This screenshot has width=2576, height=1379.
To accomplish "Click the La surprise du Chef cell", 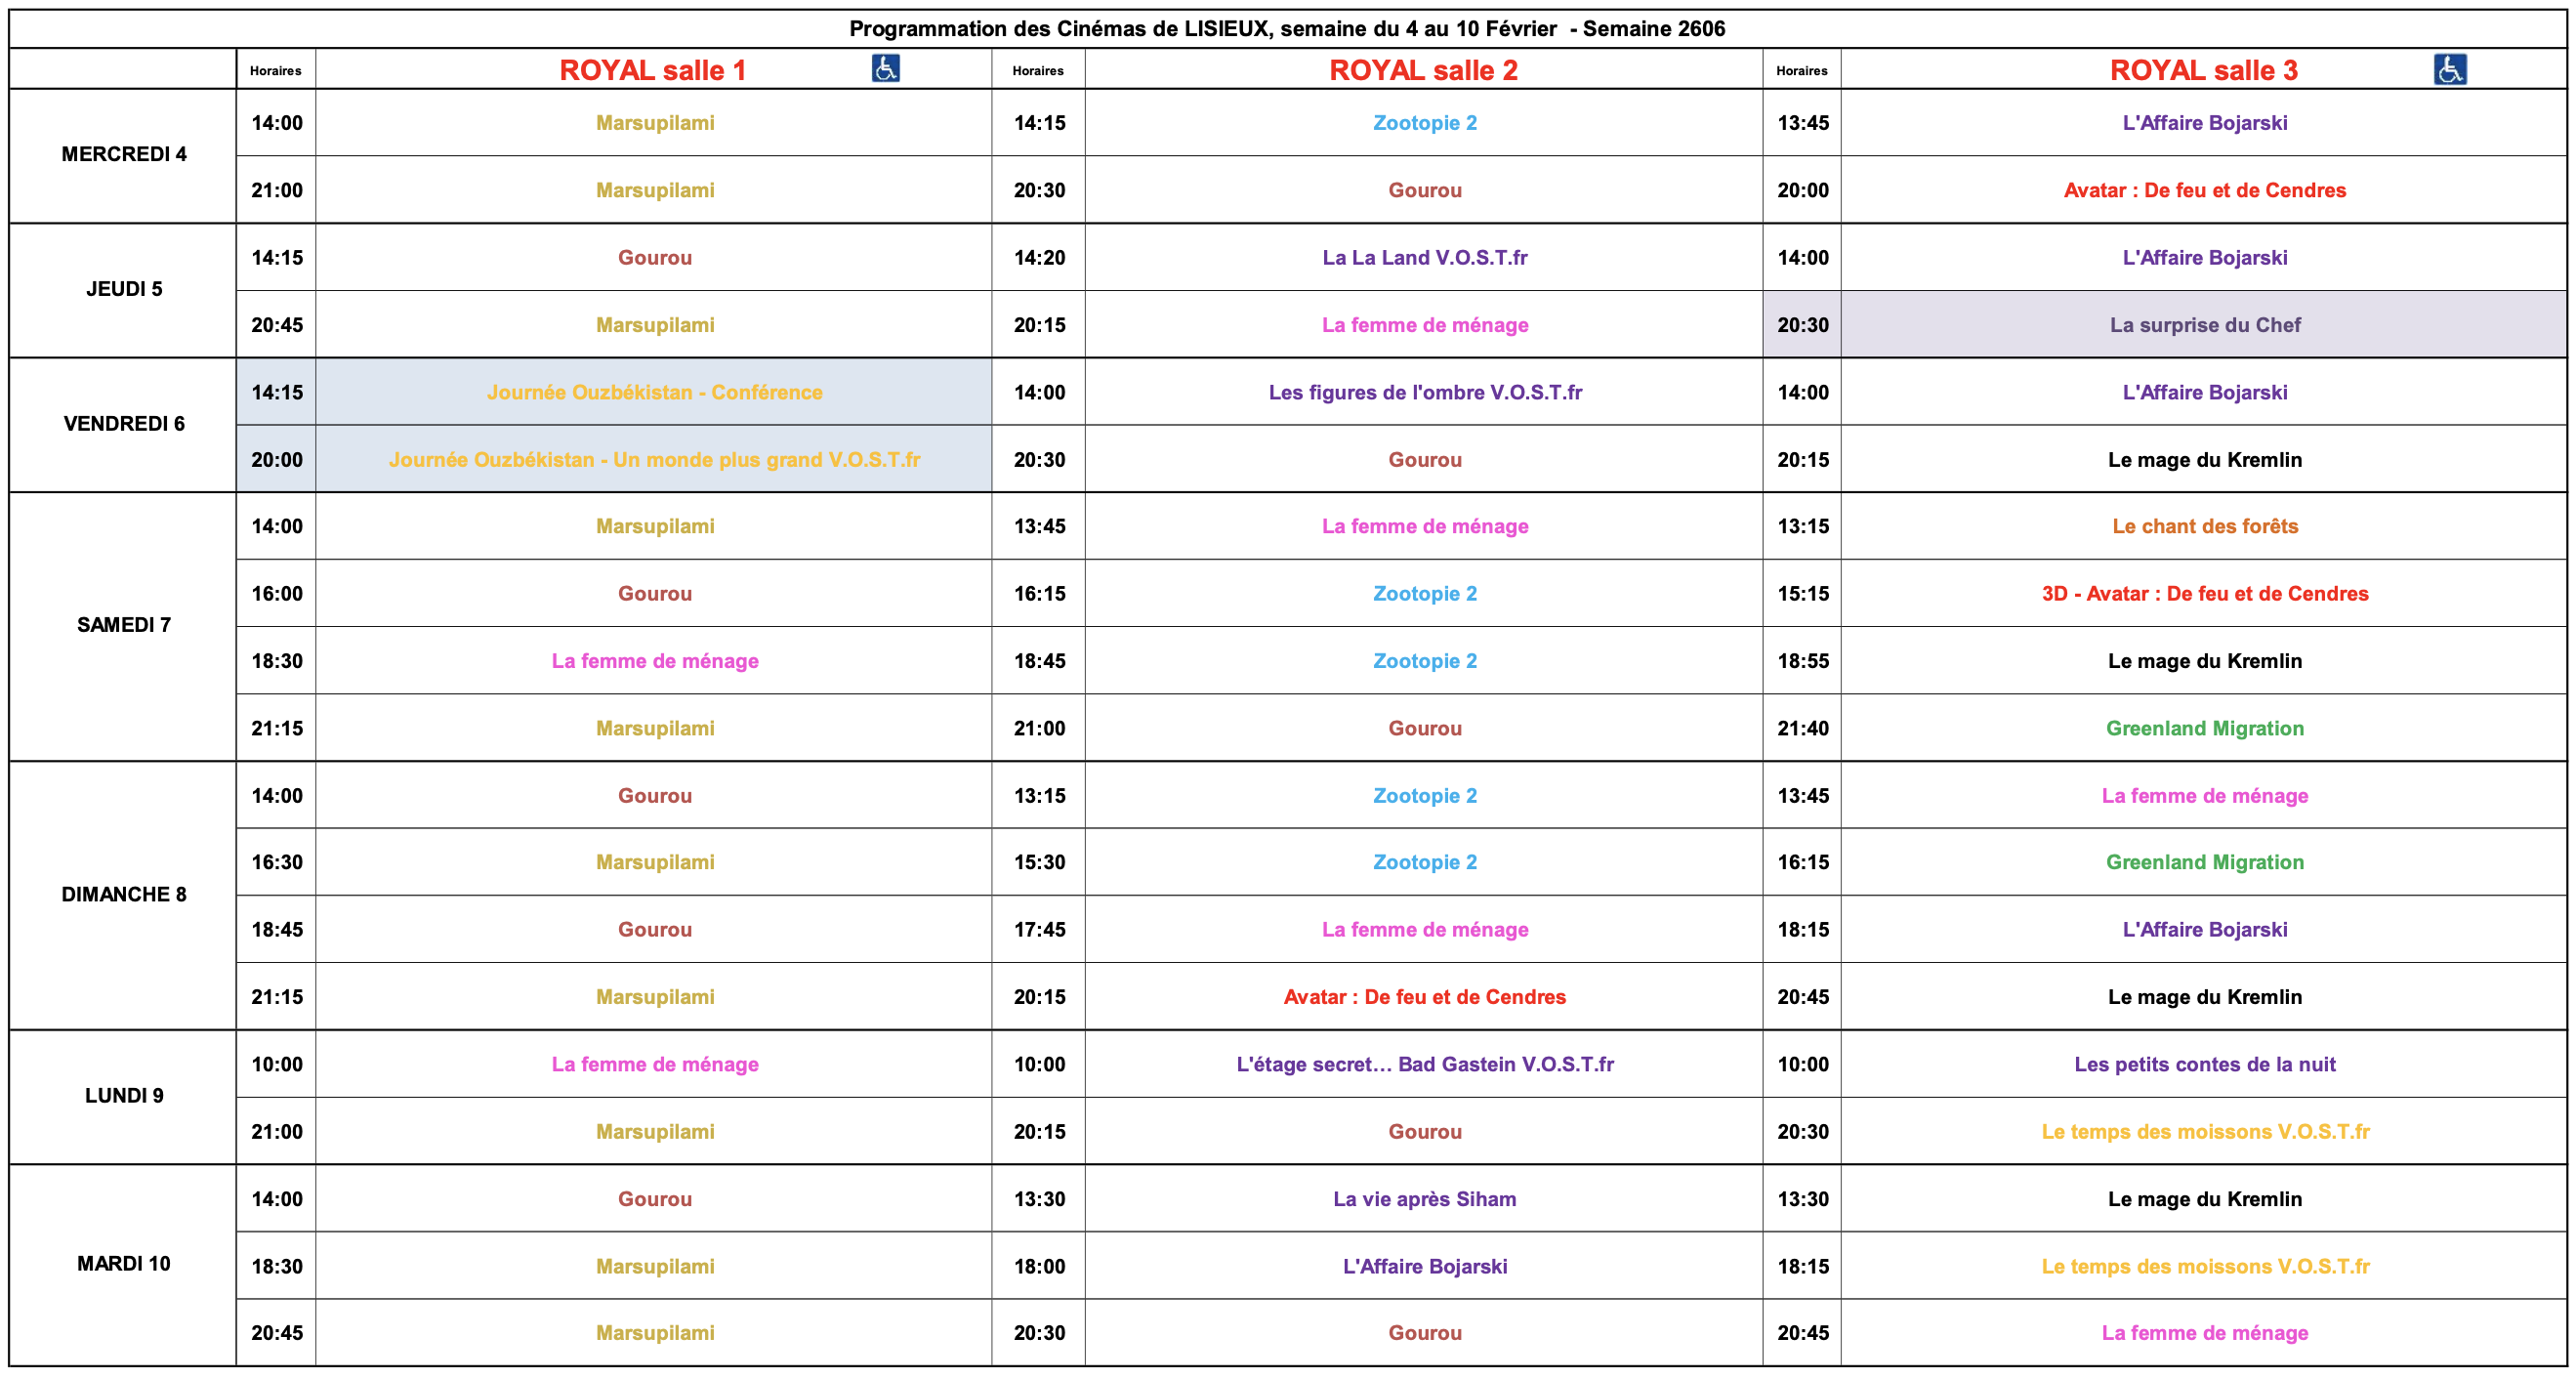I will point(2204,325).
